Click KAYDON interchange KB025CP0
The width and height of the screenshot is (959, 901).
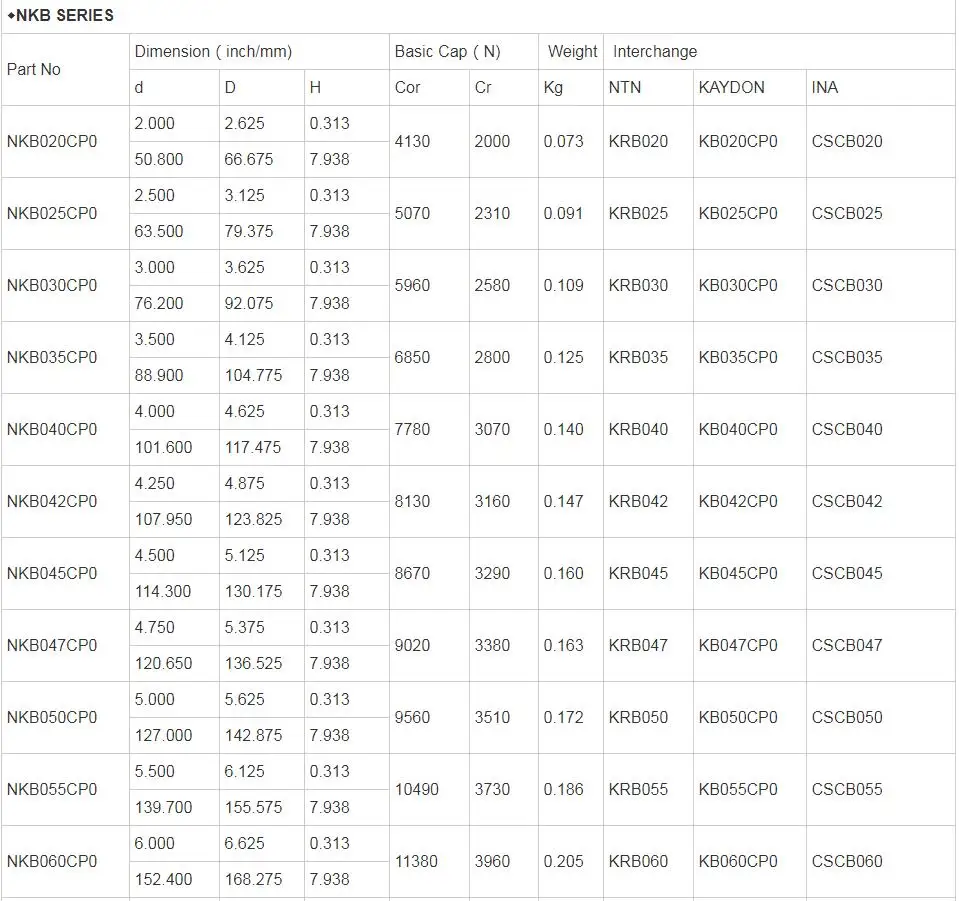[x=738, y=213]
